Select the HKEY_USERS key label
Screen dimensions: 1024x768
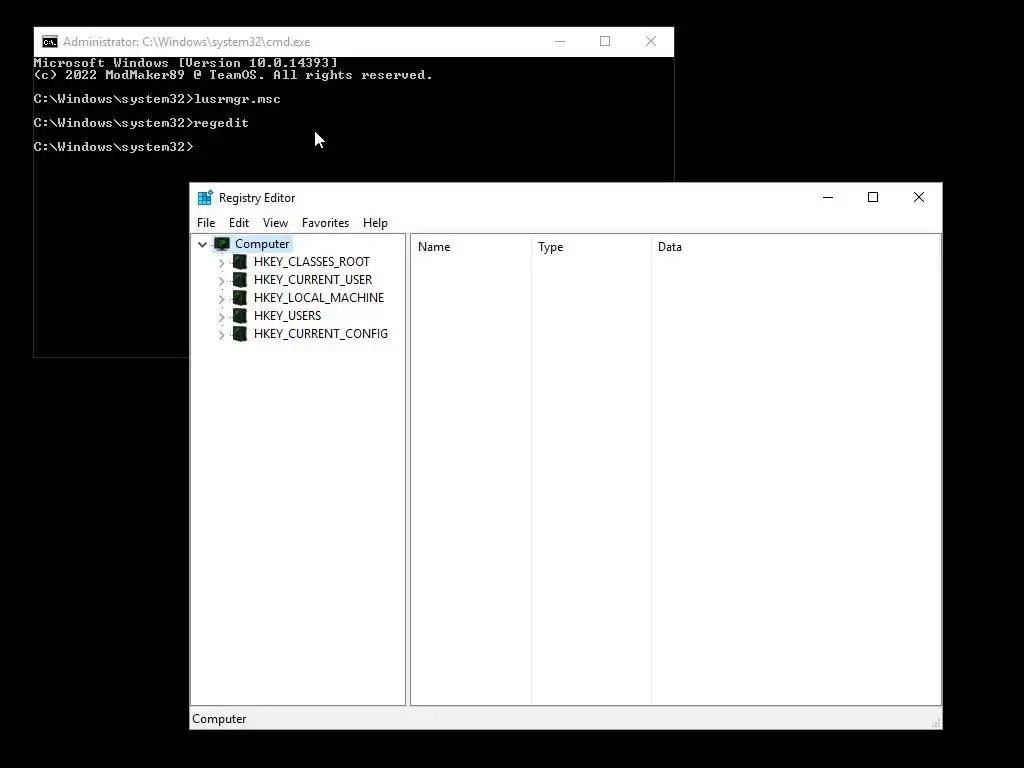tap(287, 315)
